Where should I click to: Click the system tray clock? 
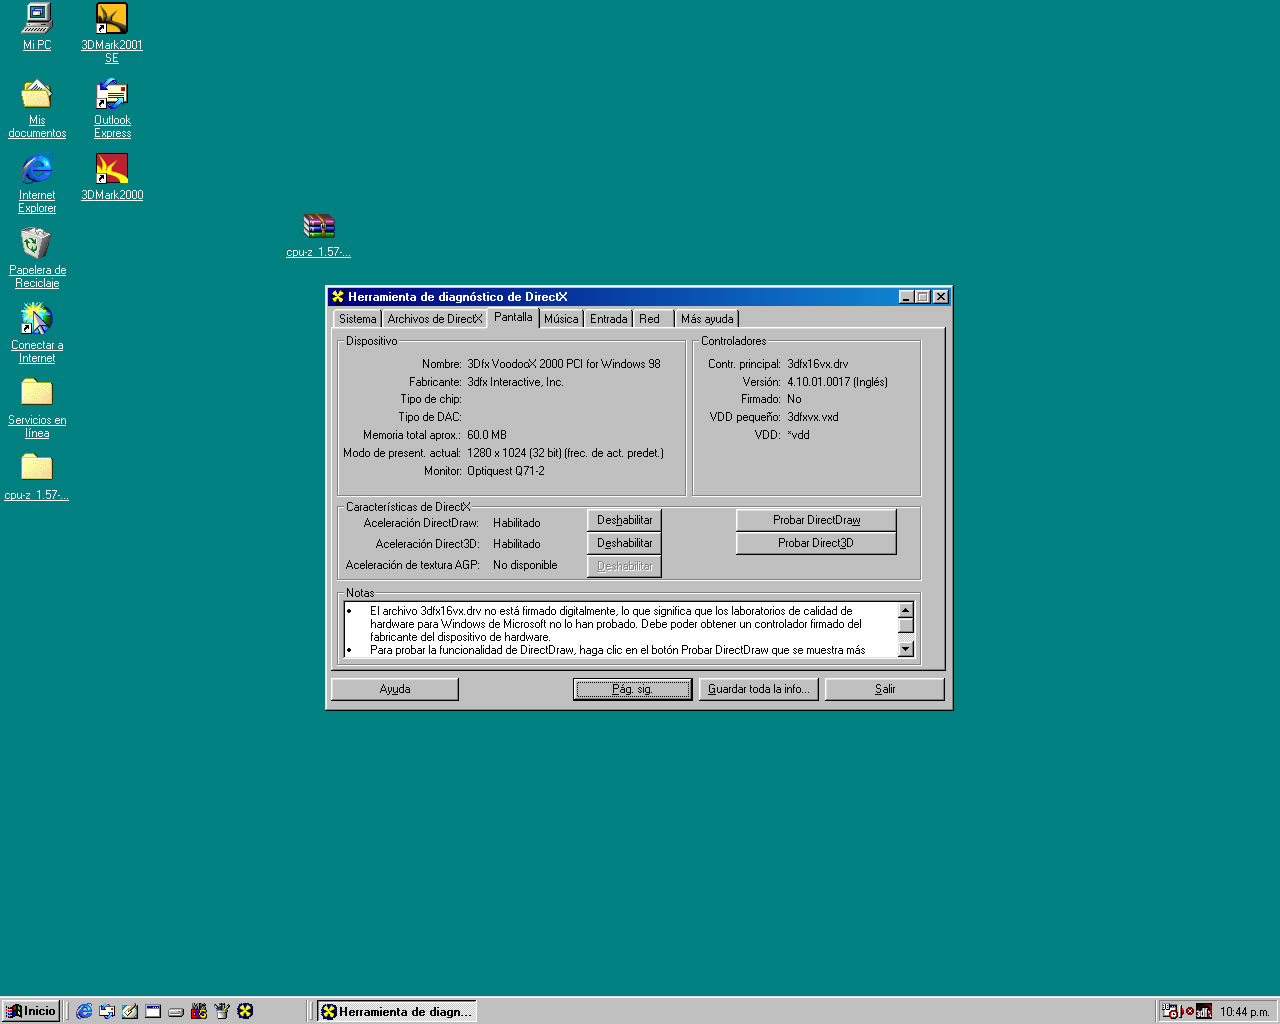(1244, 1012)
